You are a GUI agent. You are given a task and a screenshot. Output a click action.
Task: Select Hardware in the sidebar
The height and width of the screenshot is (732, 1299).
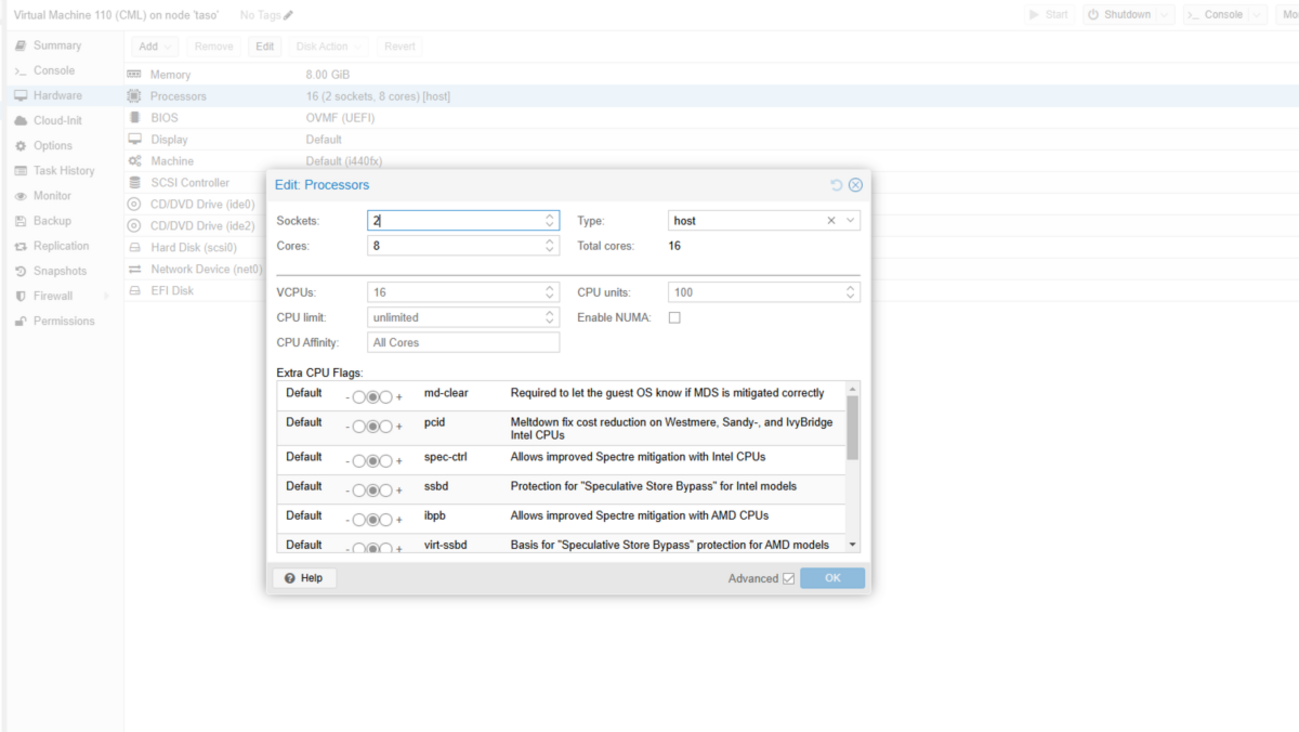pos(58,96)
